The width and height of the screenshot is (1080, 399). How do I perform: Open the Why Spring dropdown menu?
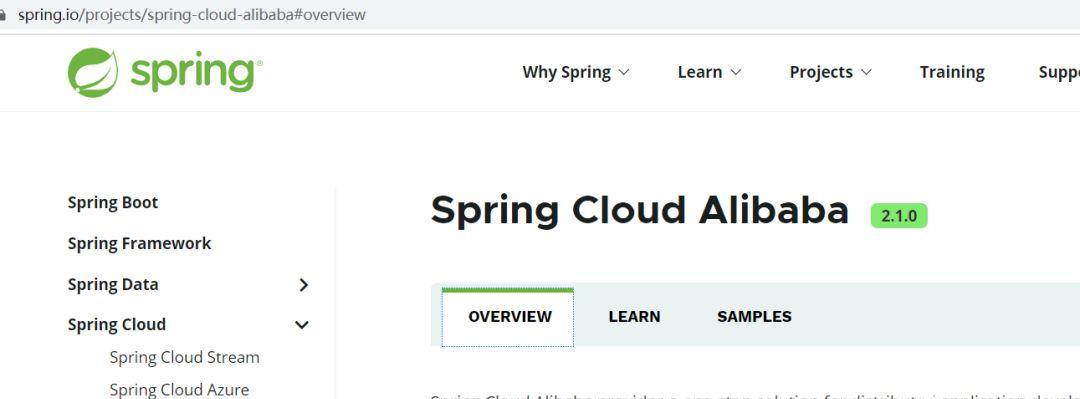576,72
